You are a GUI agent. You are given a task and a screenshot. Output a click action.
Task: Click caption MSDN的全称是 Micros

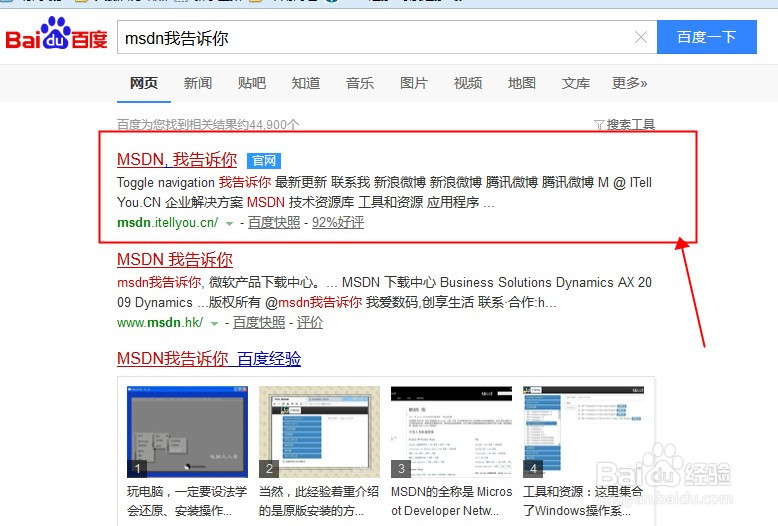click(x=452, y=501)
